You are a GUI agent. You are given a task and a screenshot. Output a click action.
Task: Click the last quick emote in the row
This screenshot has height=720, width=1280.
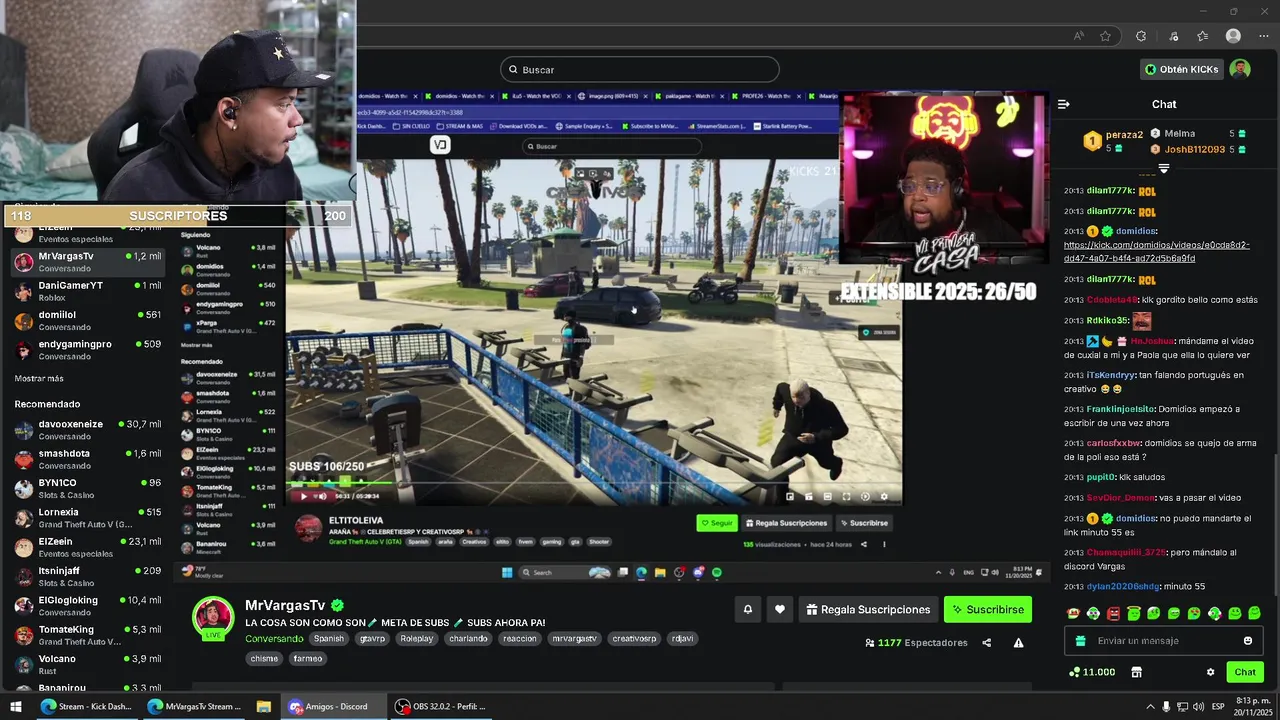tap(1255, 613)
